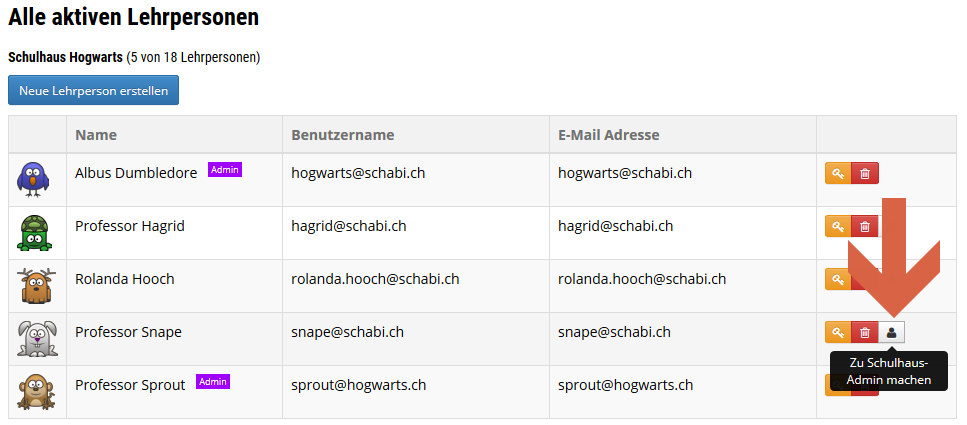
Task: Click key icon for Rolanda Hooch
Action: 837,279
